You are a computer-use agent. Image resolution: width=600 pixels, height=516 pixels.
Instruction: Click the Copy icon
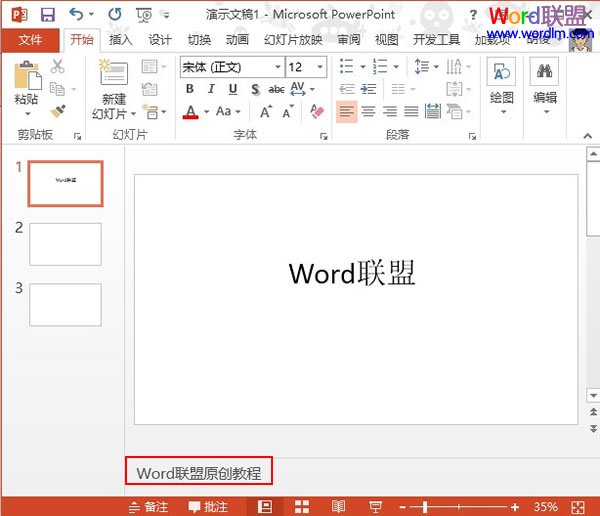57,89
